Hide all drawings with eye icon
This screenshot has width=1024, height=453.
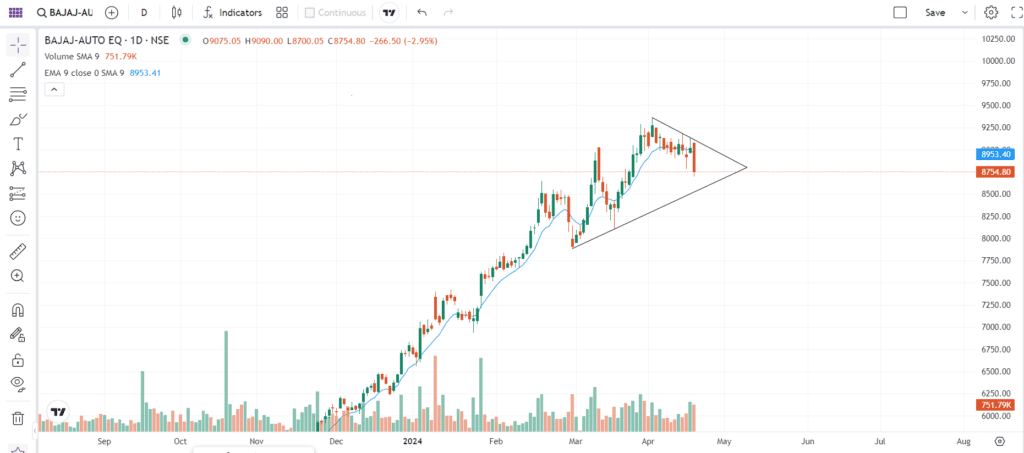click(17, 384)
